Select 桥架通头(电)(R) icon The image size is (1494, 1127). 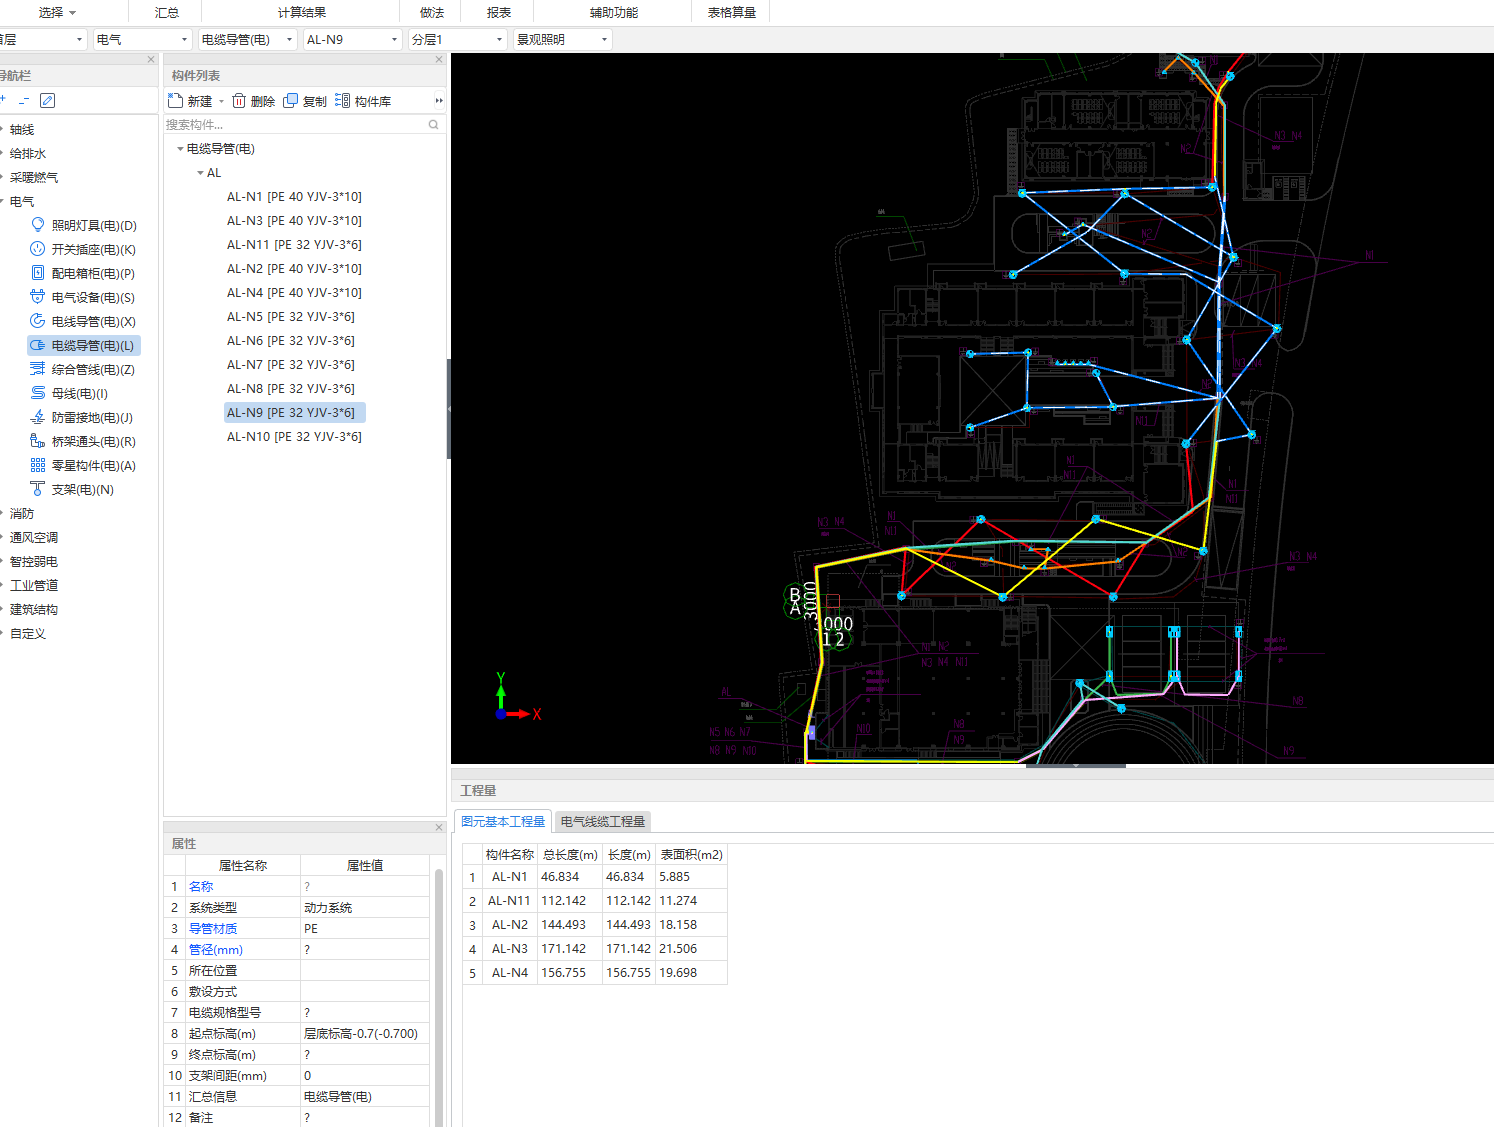(38, 441)
